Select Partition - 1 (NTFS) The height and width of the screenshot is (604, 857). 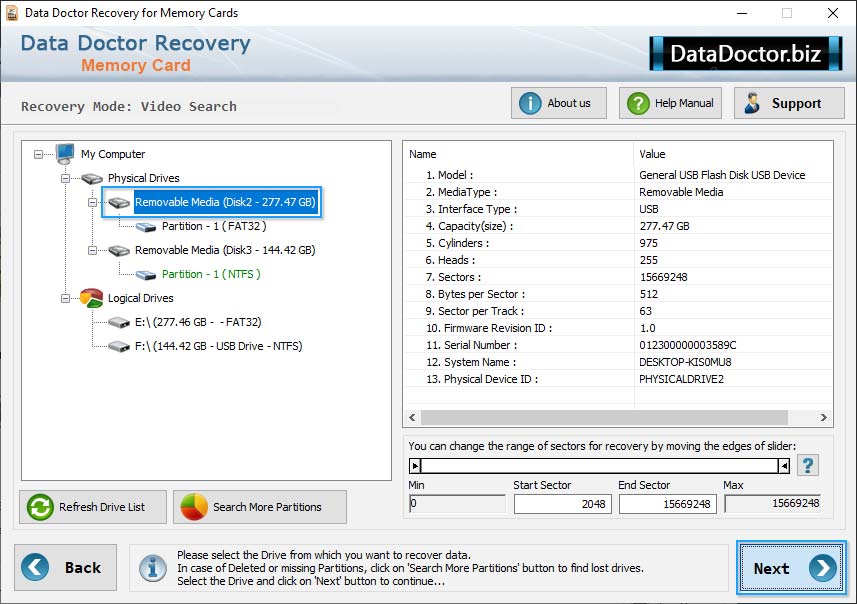(x=211, y=274)
